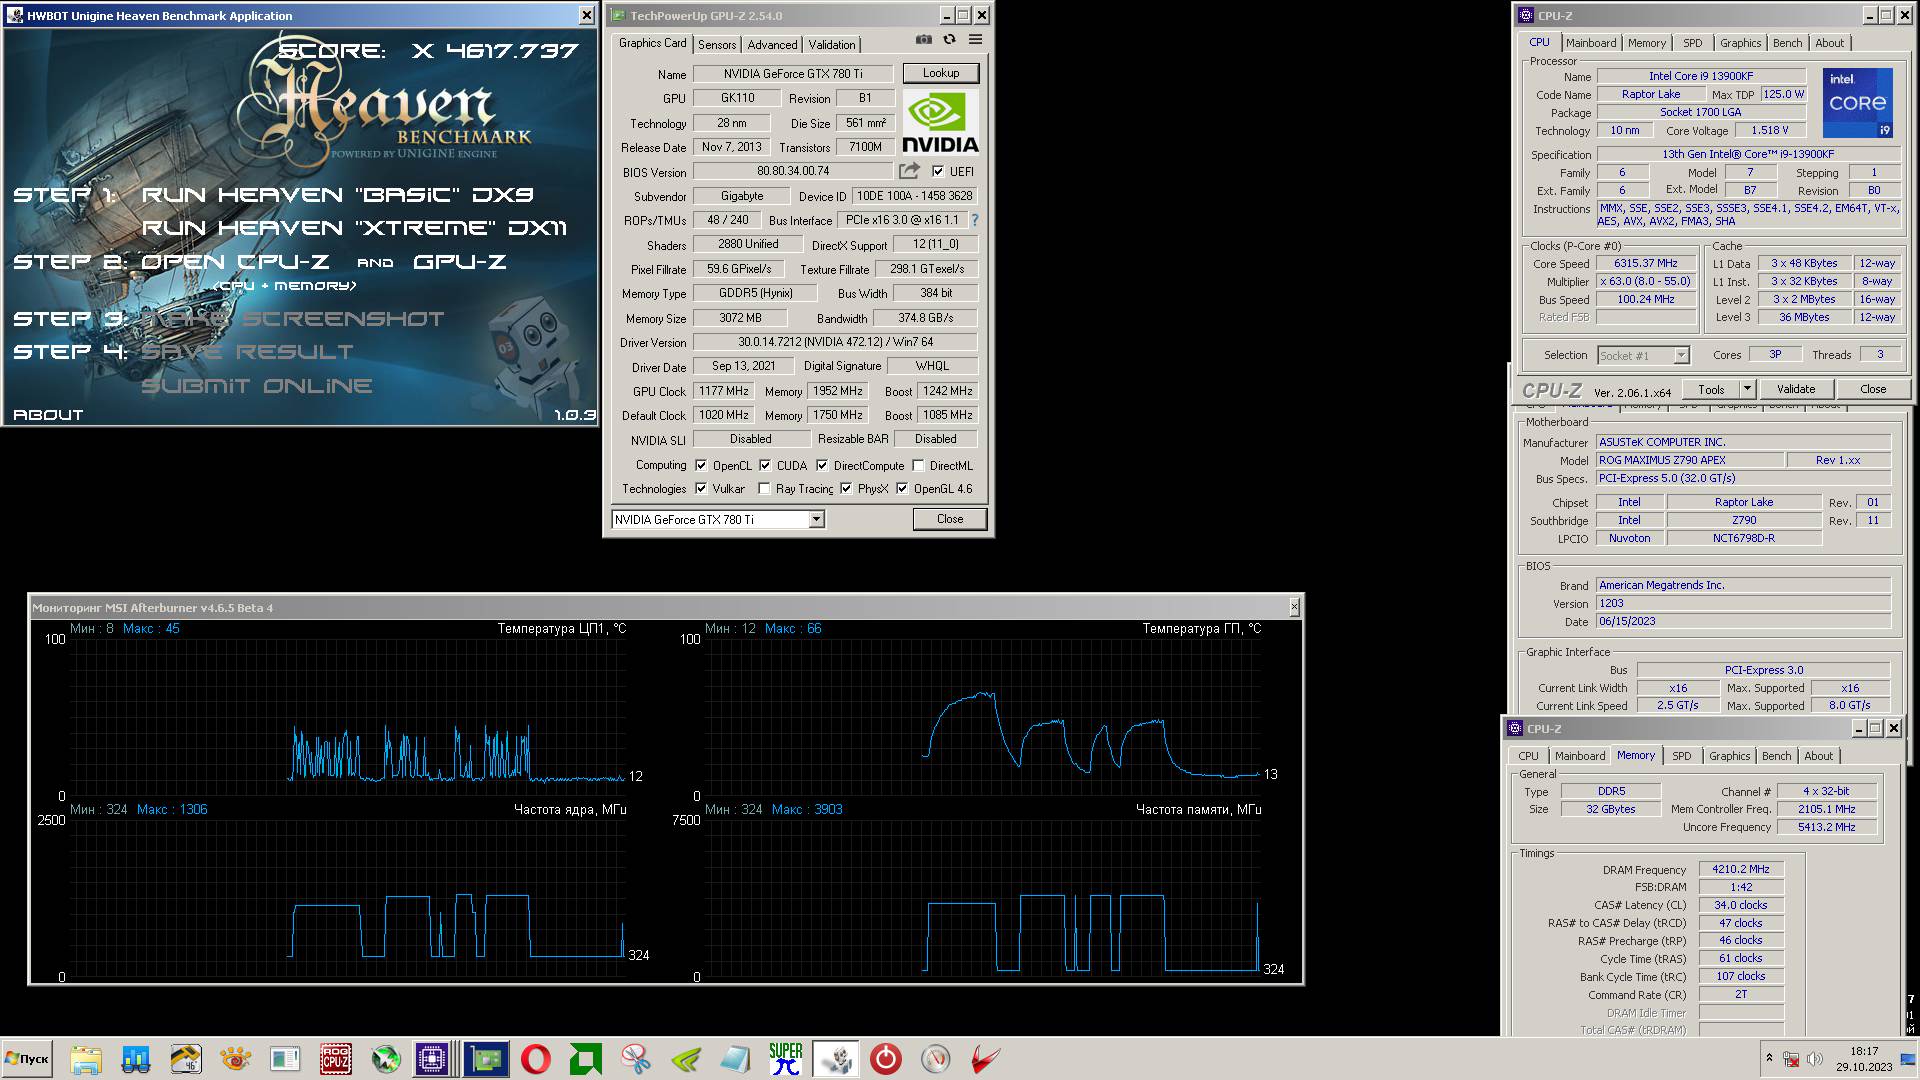Click the CPU-Z Validate button
The width and height of the screenshot is (1920, 1080).
1795,389
